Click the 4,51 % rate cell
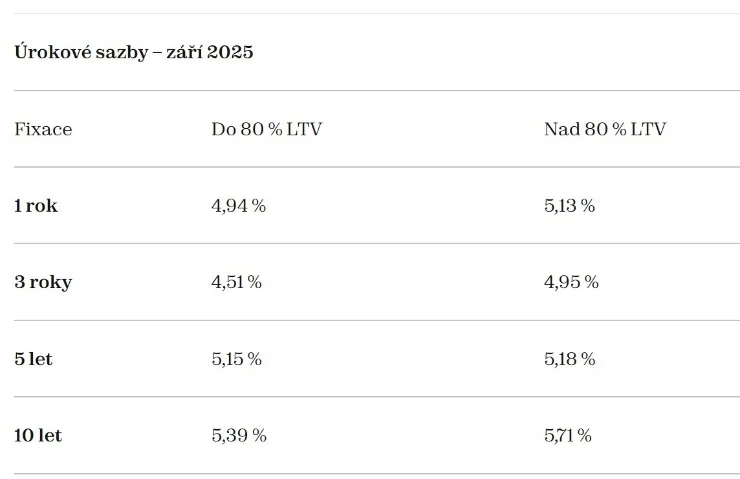The image size is (740, 479). tap(236, 282)
